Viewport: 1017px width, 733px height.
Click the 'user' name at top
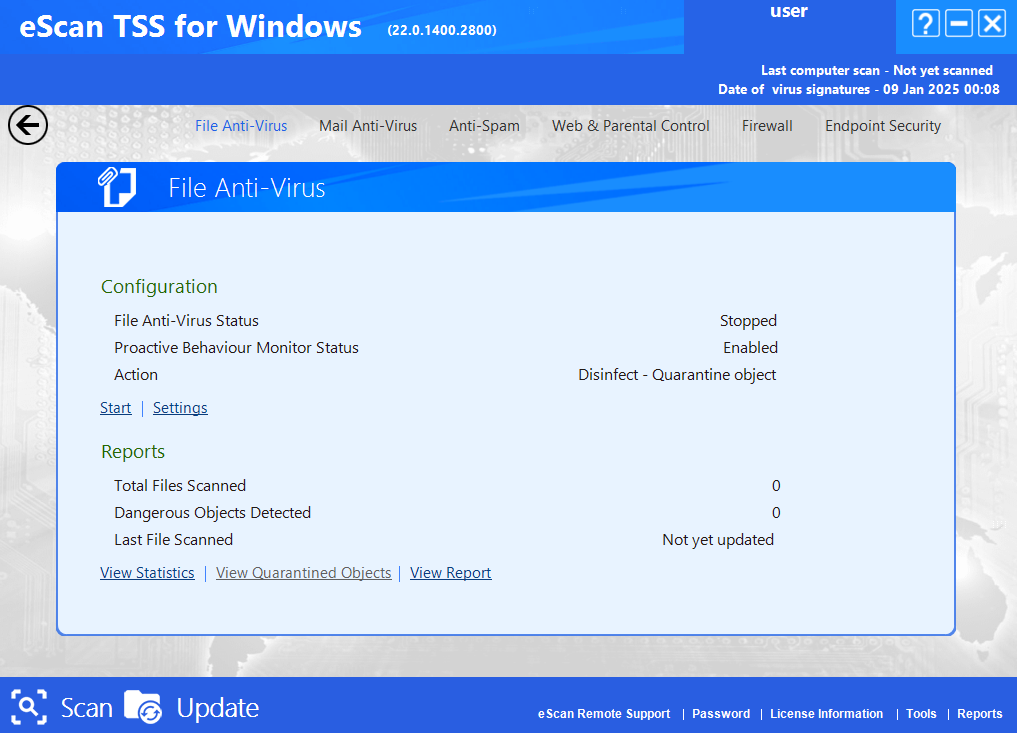tap(789, 11)
